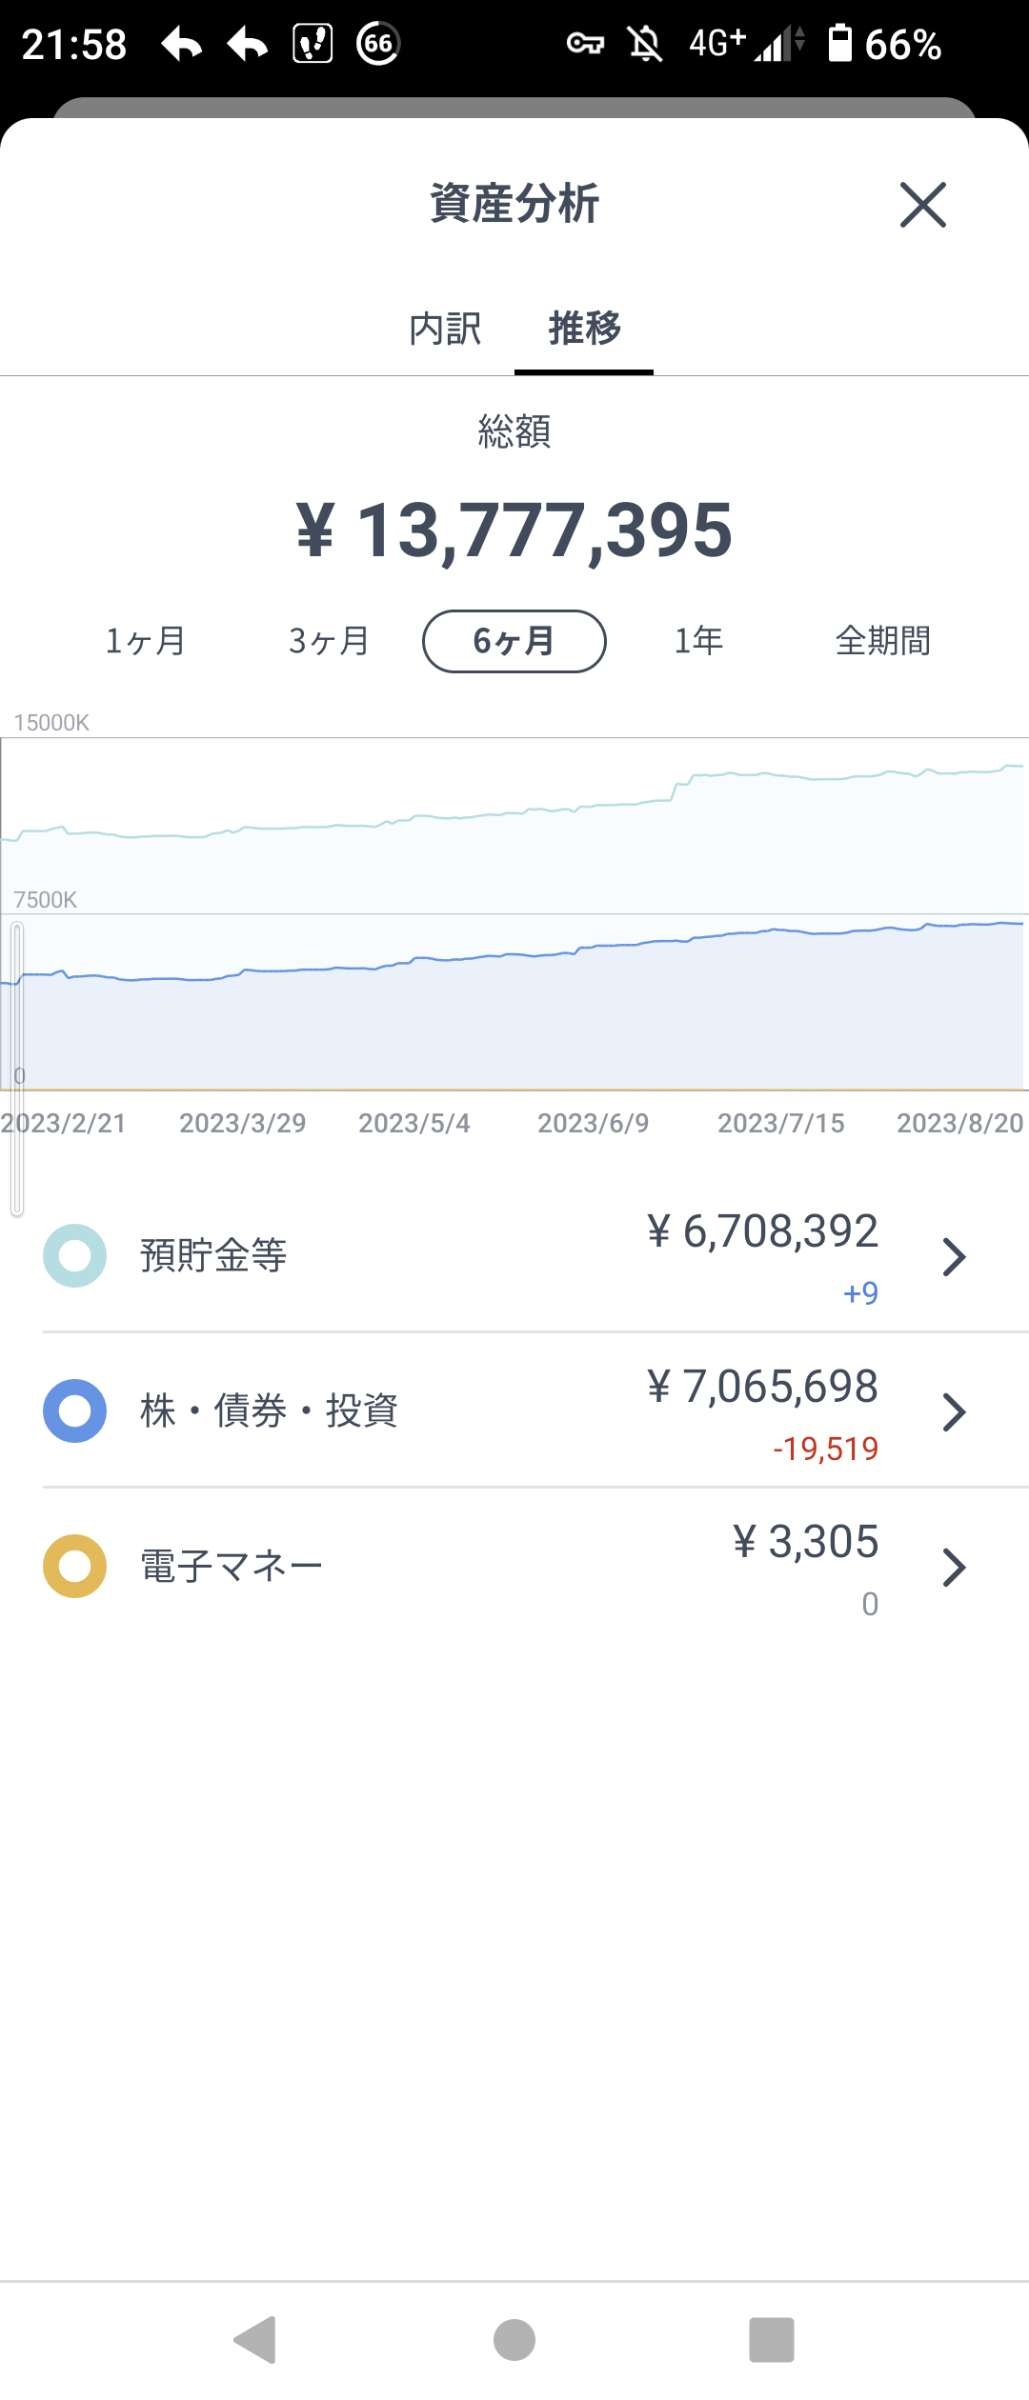Tap the VPN key icon in status bar
The width and height of the screenshot is (1029, 2400).
point(585,44)
